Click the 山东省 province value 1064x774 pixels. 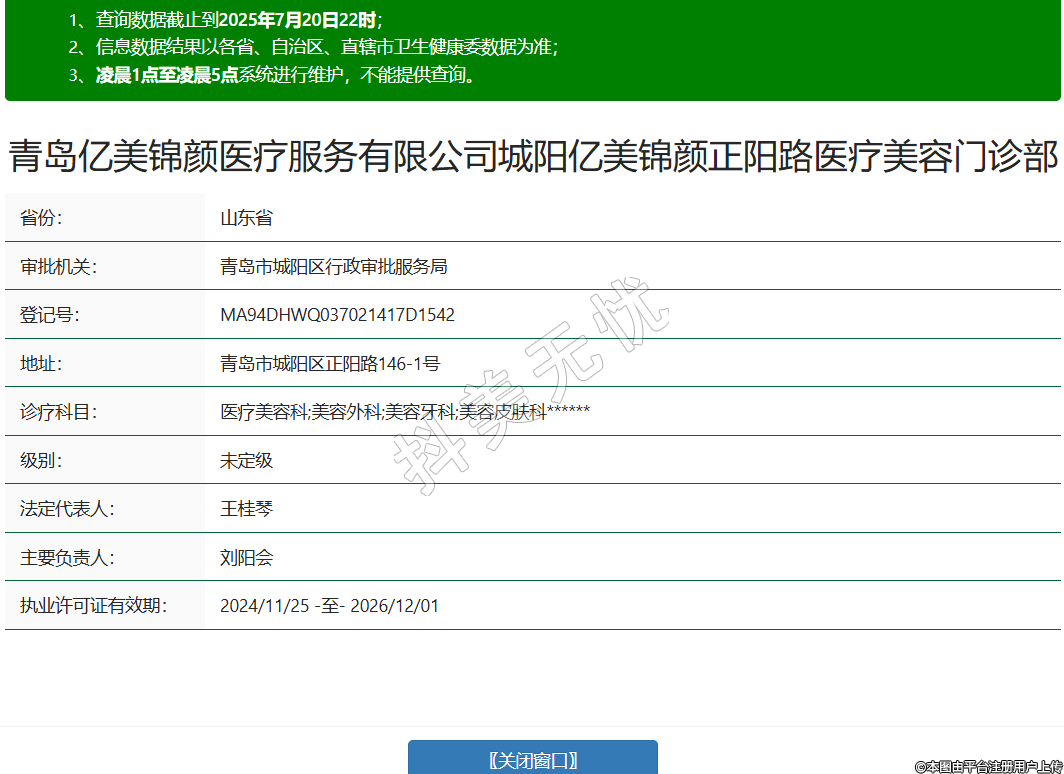(x=246, y=218)
